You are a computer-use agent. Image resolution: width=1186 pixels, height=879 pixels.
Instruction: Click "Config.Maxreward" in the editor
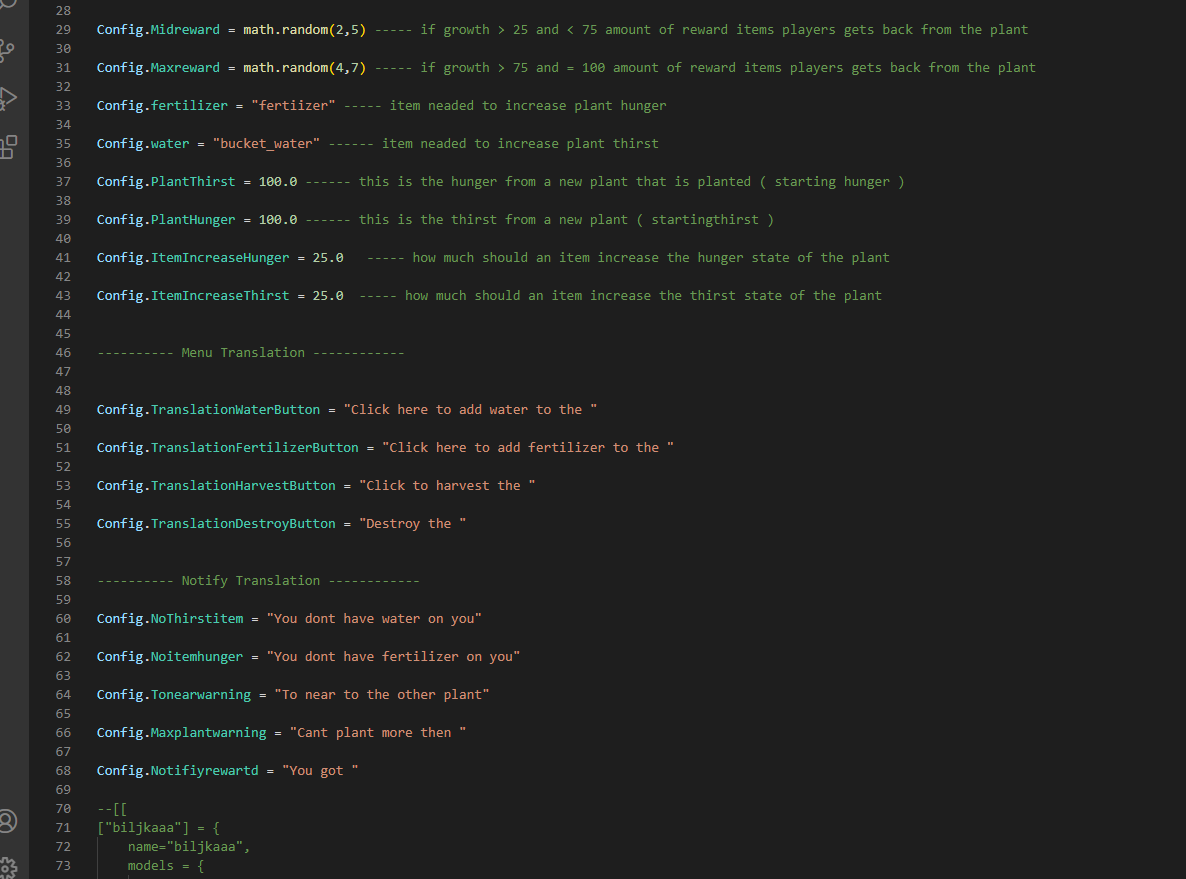click(x=158, y=67)
